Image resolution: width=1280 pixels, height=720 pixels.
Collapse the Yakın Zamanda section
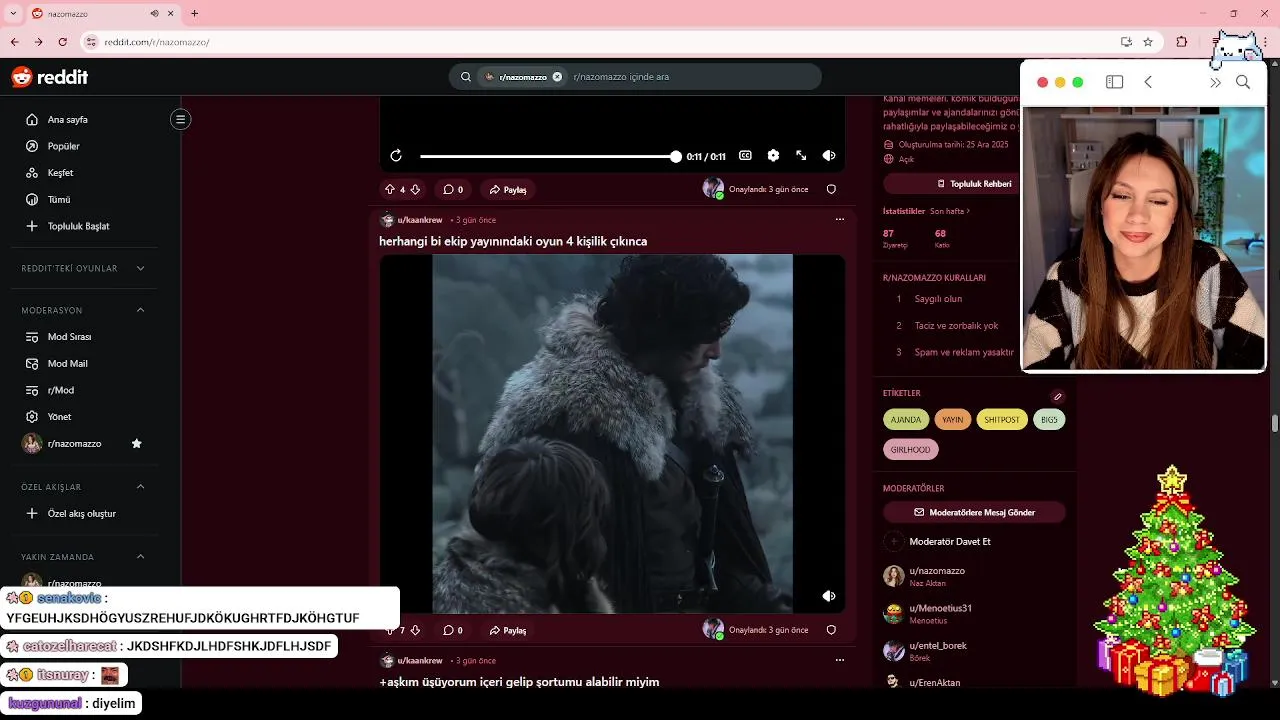[85, 557]
